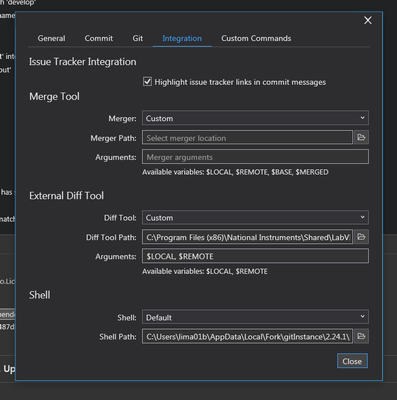The image size is (397, 400).
Task: Open the Shell dropdown
Action: click(x=255, y=317)
